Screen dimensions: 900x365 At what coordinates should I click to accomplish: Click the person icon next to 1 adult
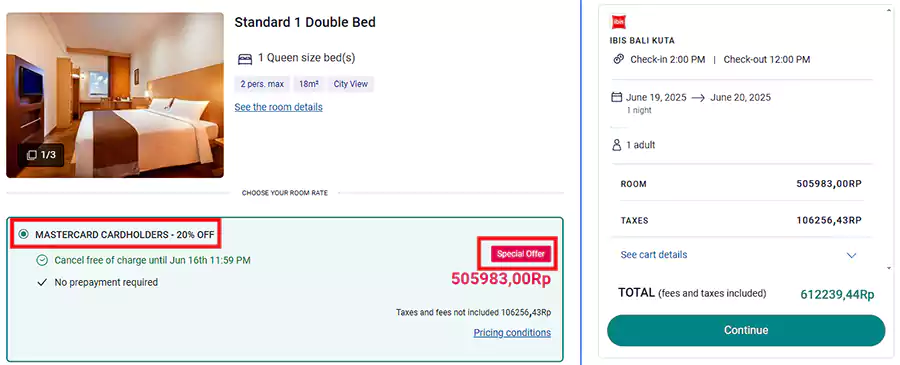[617, 145]
